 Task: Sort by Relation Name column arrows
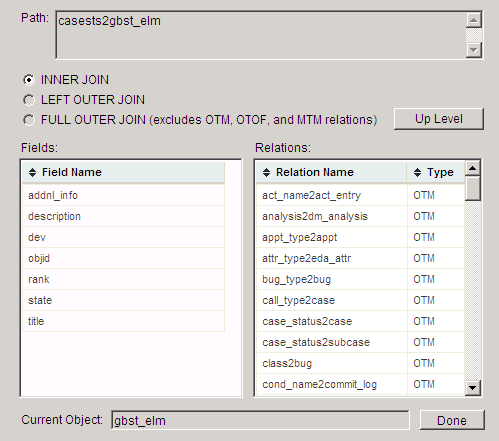coord(266,172)
